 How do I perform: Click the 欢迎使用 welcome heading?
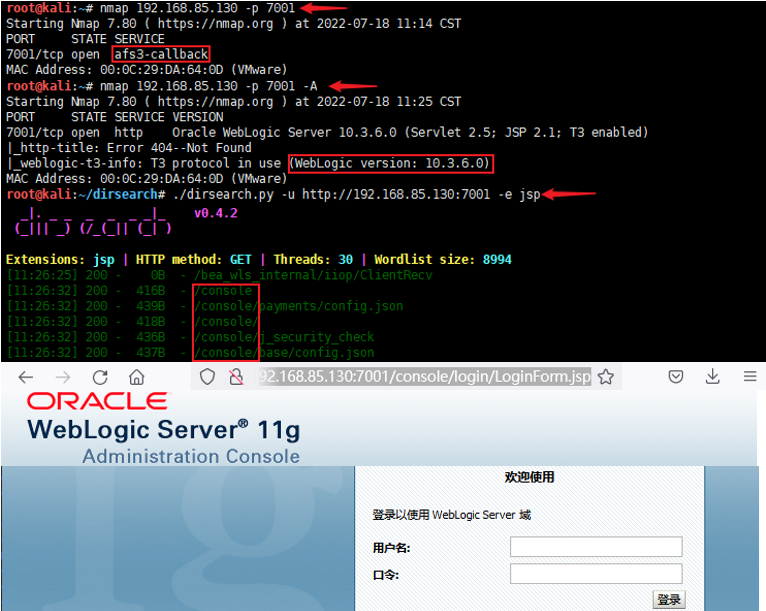[x=530, y=477]
